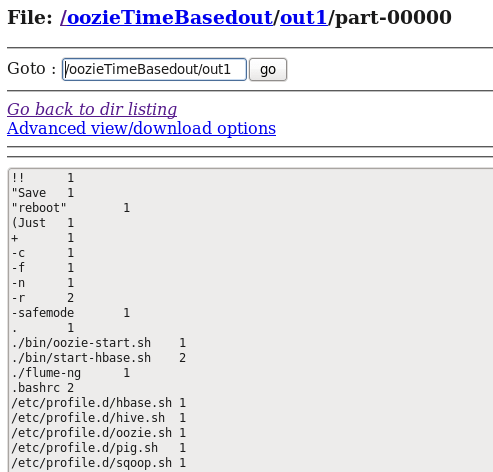
Task: Select the '"Save' row in file output
Action: click(x=43, y=193)
